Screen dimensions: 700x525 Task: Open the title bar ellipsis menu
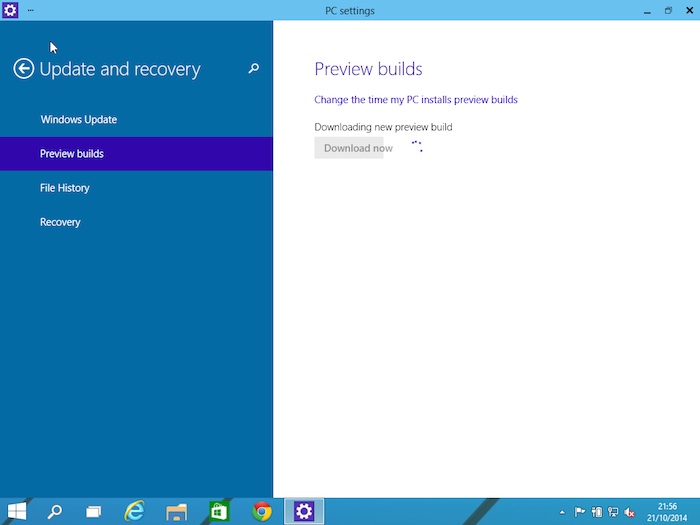[x=30, y=10]
